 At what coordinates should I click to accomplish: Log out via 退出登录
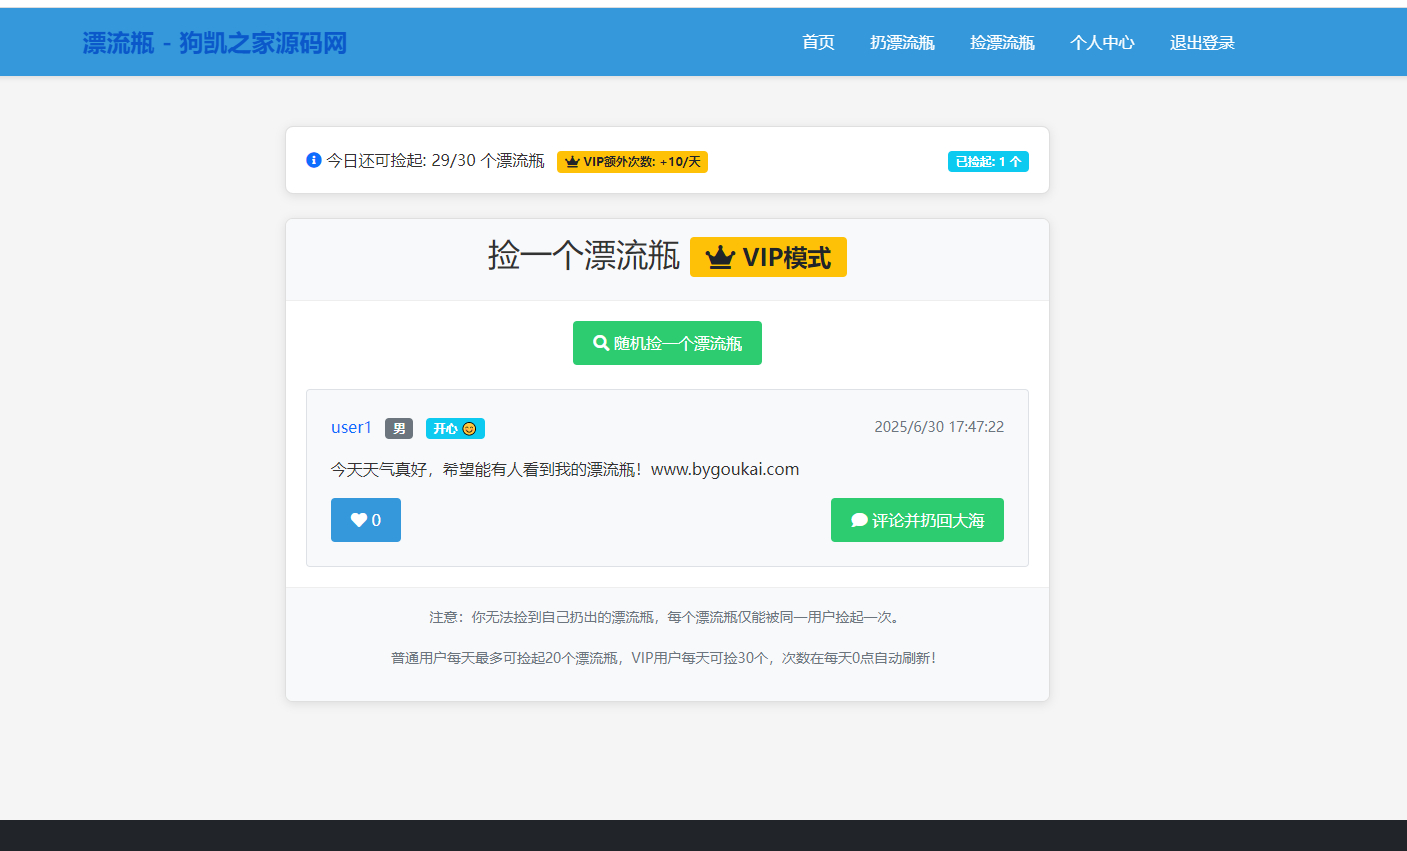click(x=1202, y=42)
